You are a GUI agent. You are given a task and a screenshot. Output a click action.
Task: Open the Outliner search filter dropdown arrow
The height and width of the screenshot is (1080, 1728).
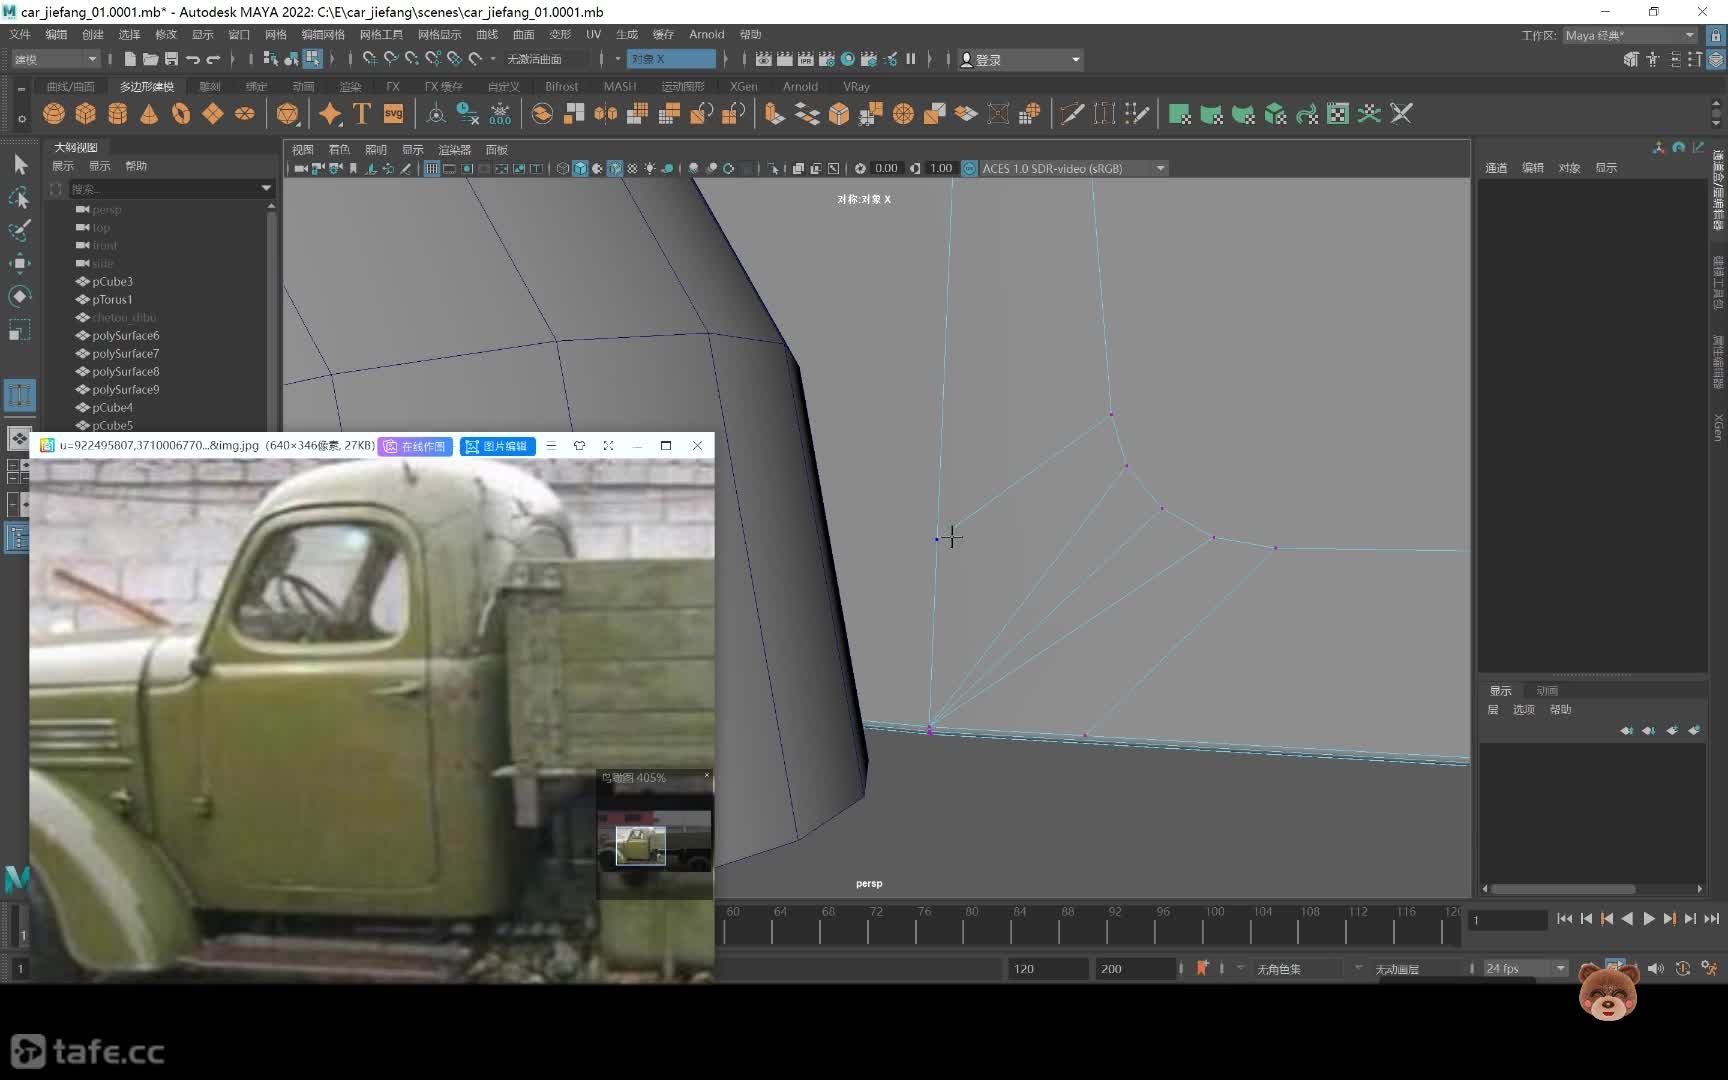pos(266,188)
